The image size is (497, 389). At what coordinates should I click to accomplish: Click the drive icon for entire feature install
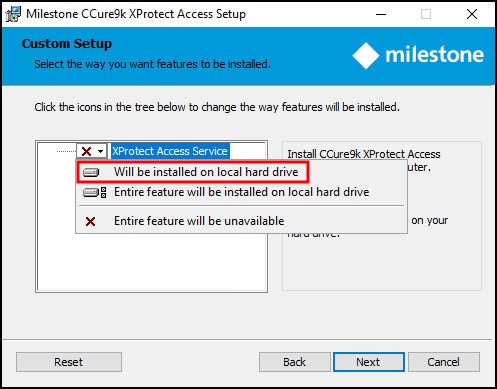point(95,192)
